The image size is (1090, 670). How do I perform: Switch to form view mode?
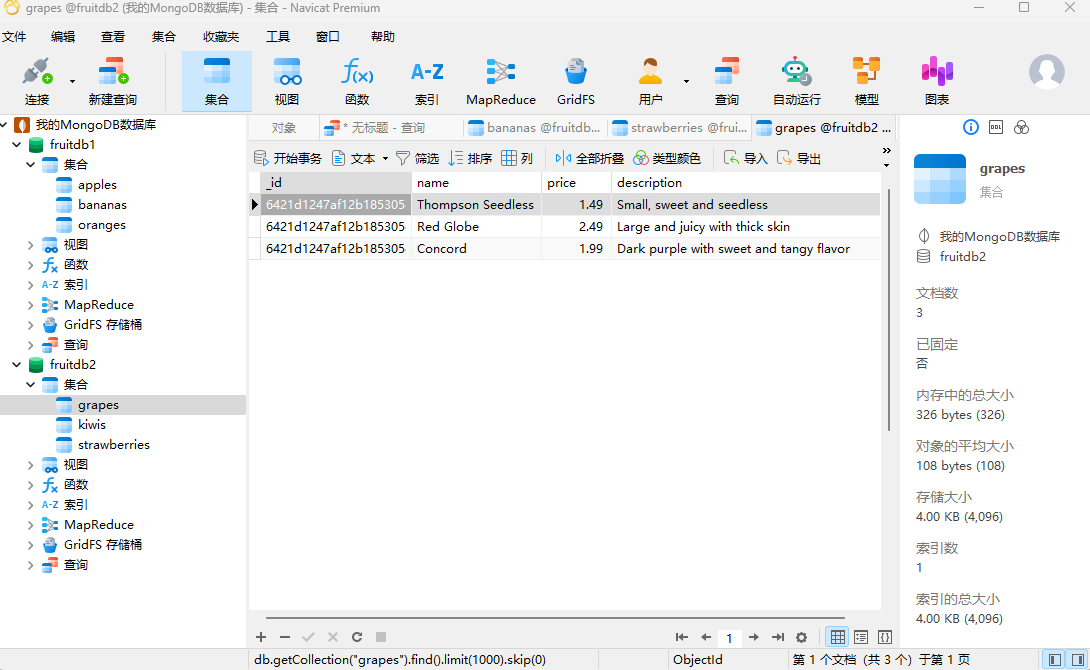[861, 637]
